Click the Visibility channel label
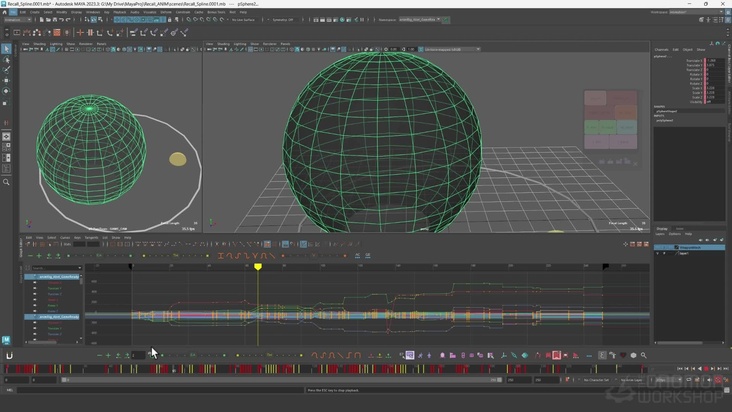Viewport: 732px width, 412px height. 696,102
